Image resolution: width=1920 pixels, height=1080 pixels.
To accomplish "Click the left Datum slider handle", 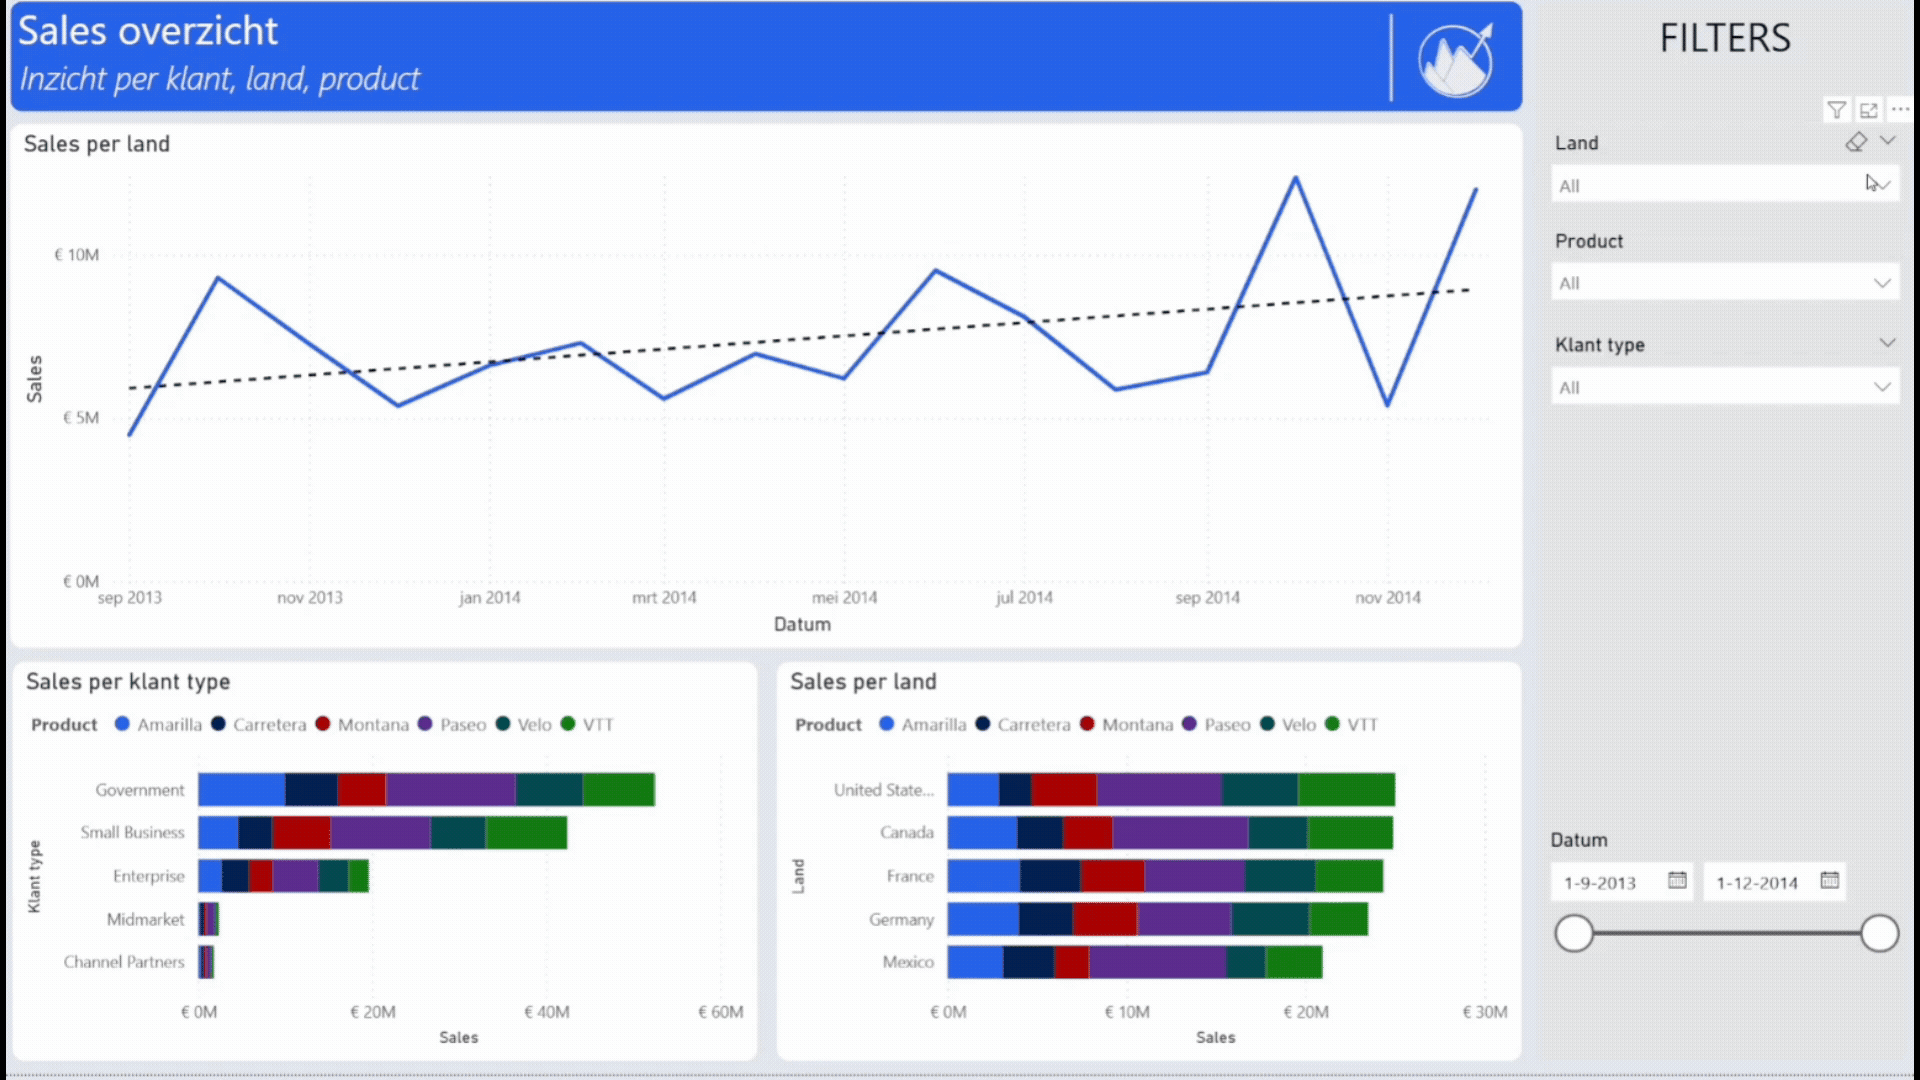I will point(1574,933).
